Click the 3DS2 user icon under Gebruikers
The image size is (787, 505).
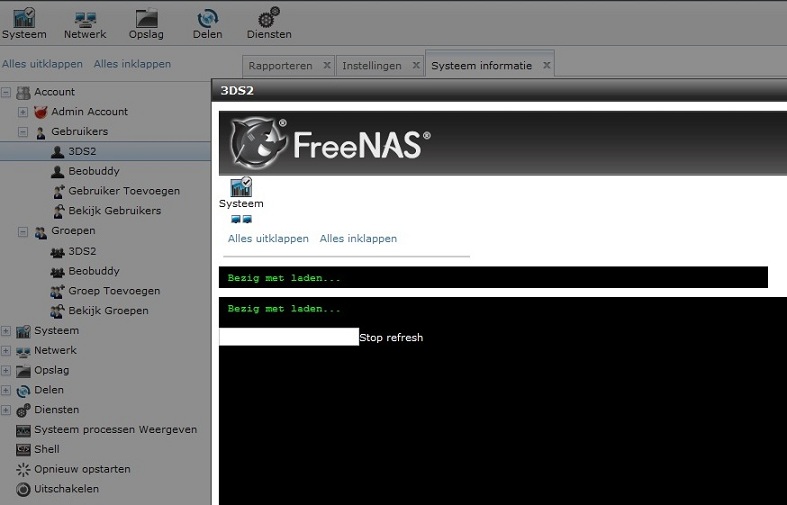(57, 152)
